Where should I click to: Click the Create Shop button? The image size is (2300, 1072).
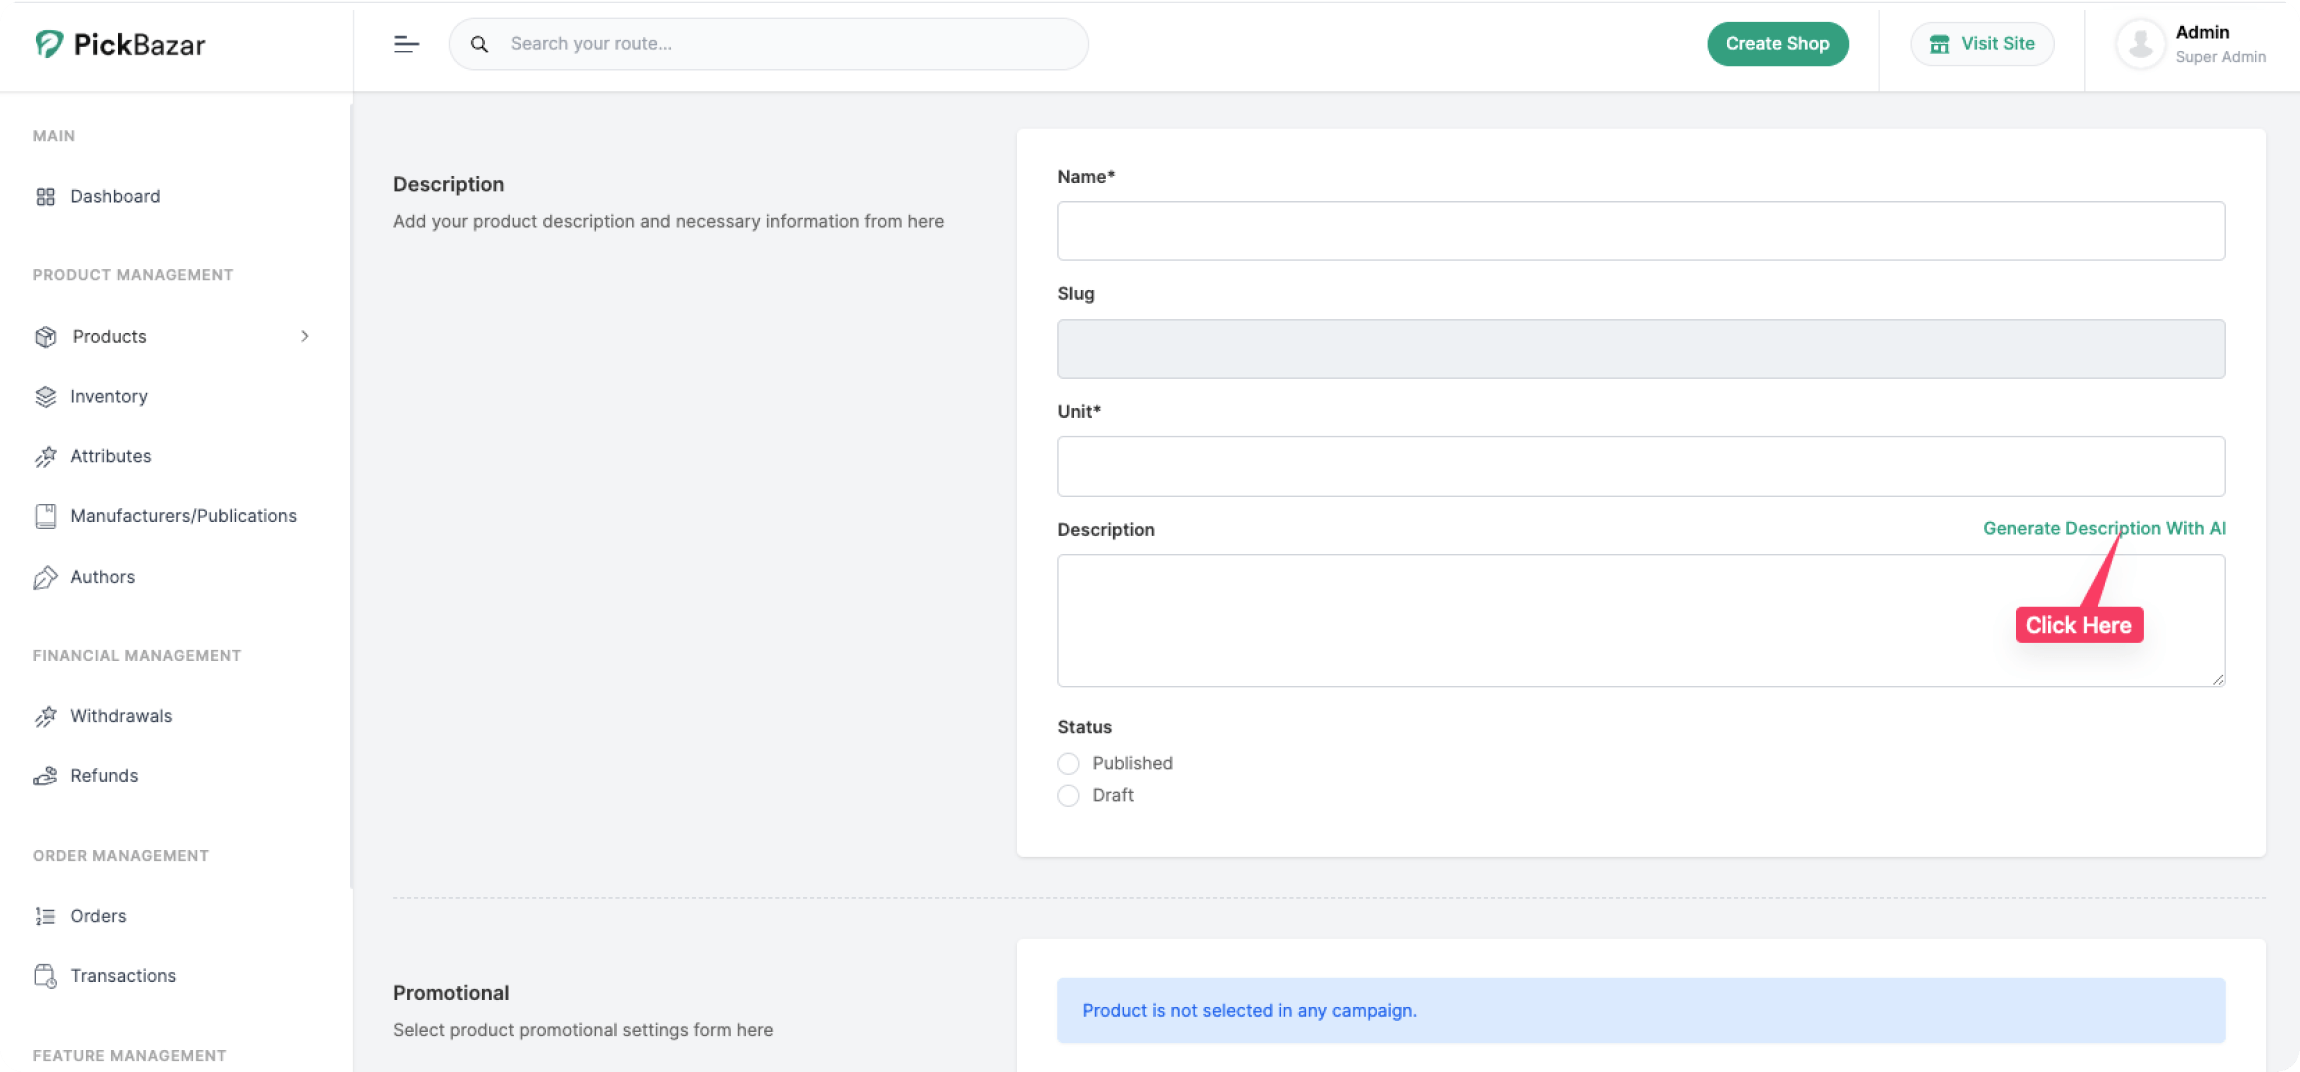1777,44
